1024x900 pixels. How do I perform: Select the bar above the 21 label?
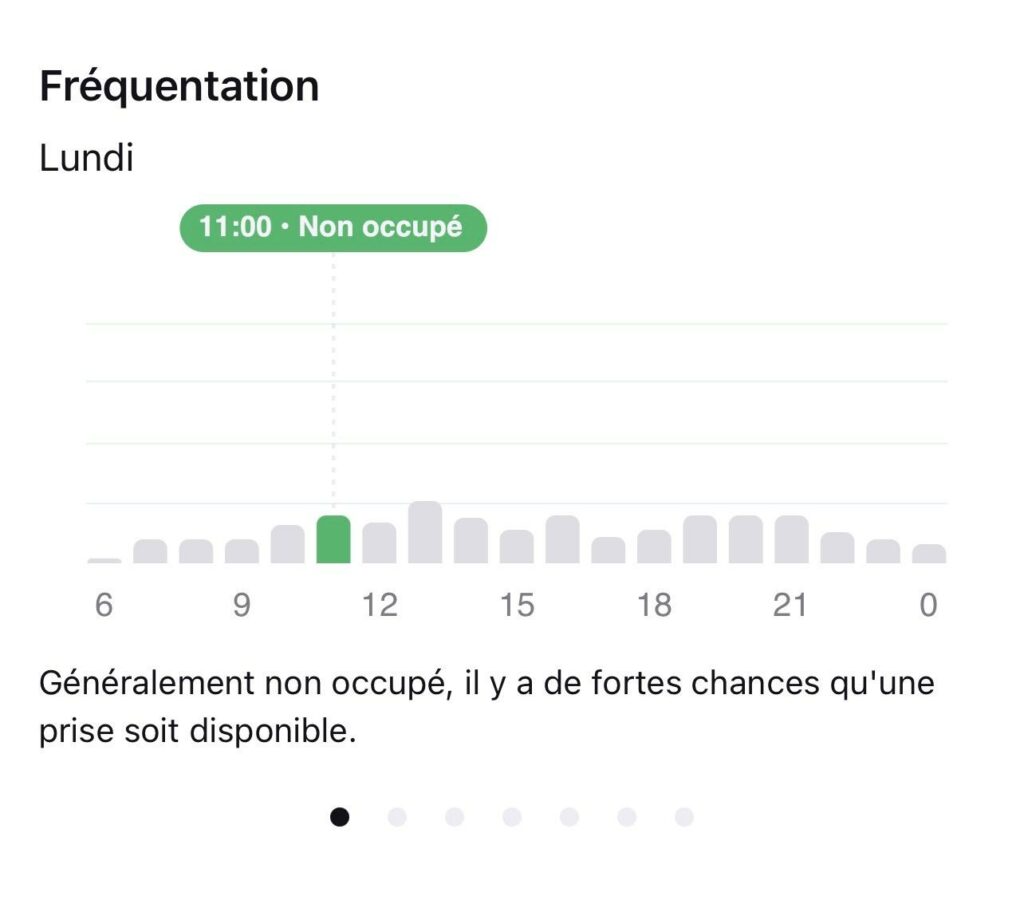(791, 540)
